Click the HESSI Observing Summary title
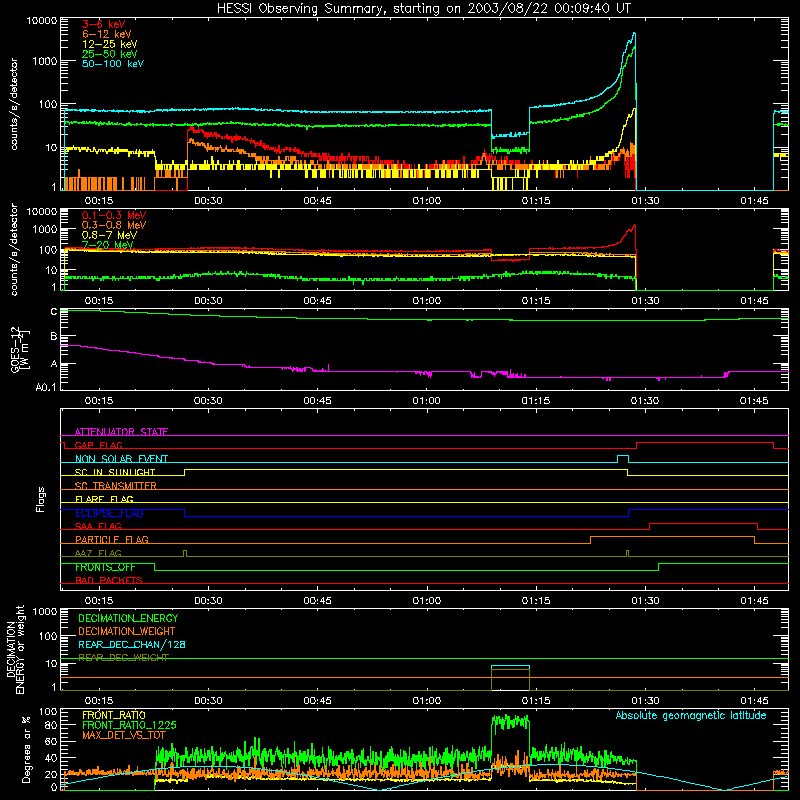This screenshot has height=800, width=800. [x=424, y=9]
